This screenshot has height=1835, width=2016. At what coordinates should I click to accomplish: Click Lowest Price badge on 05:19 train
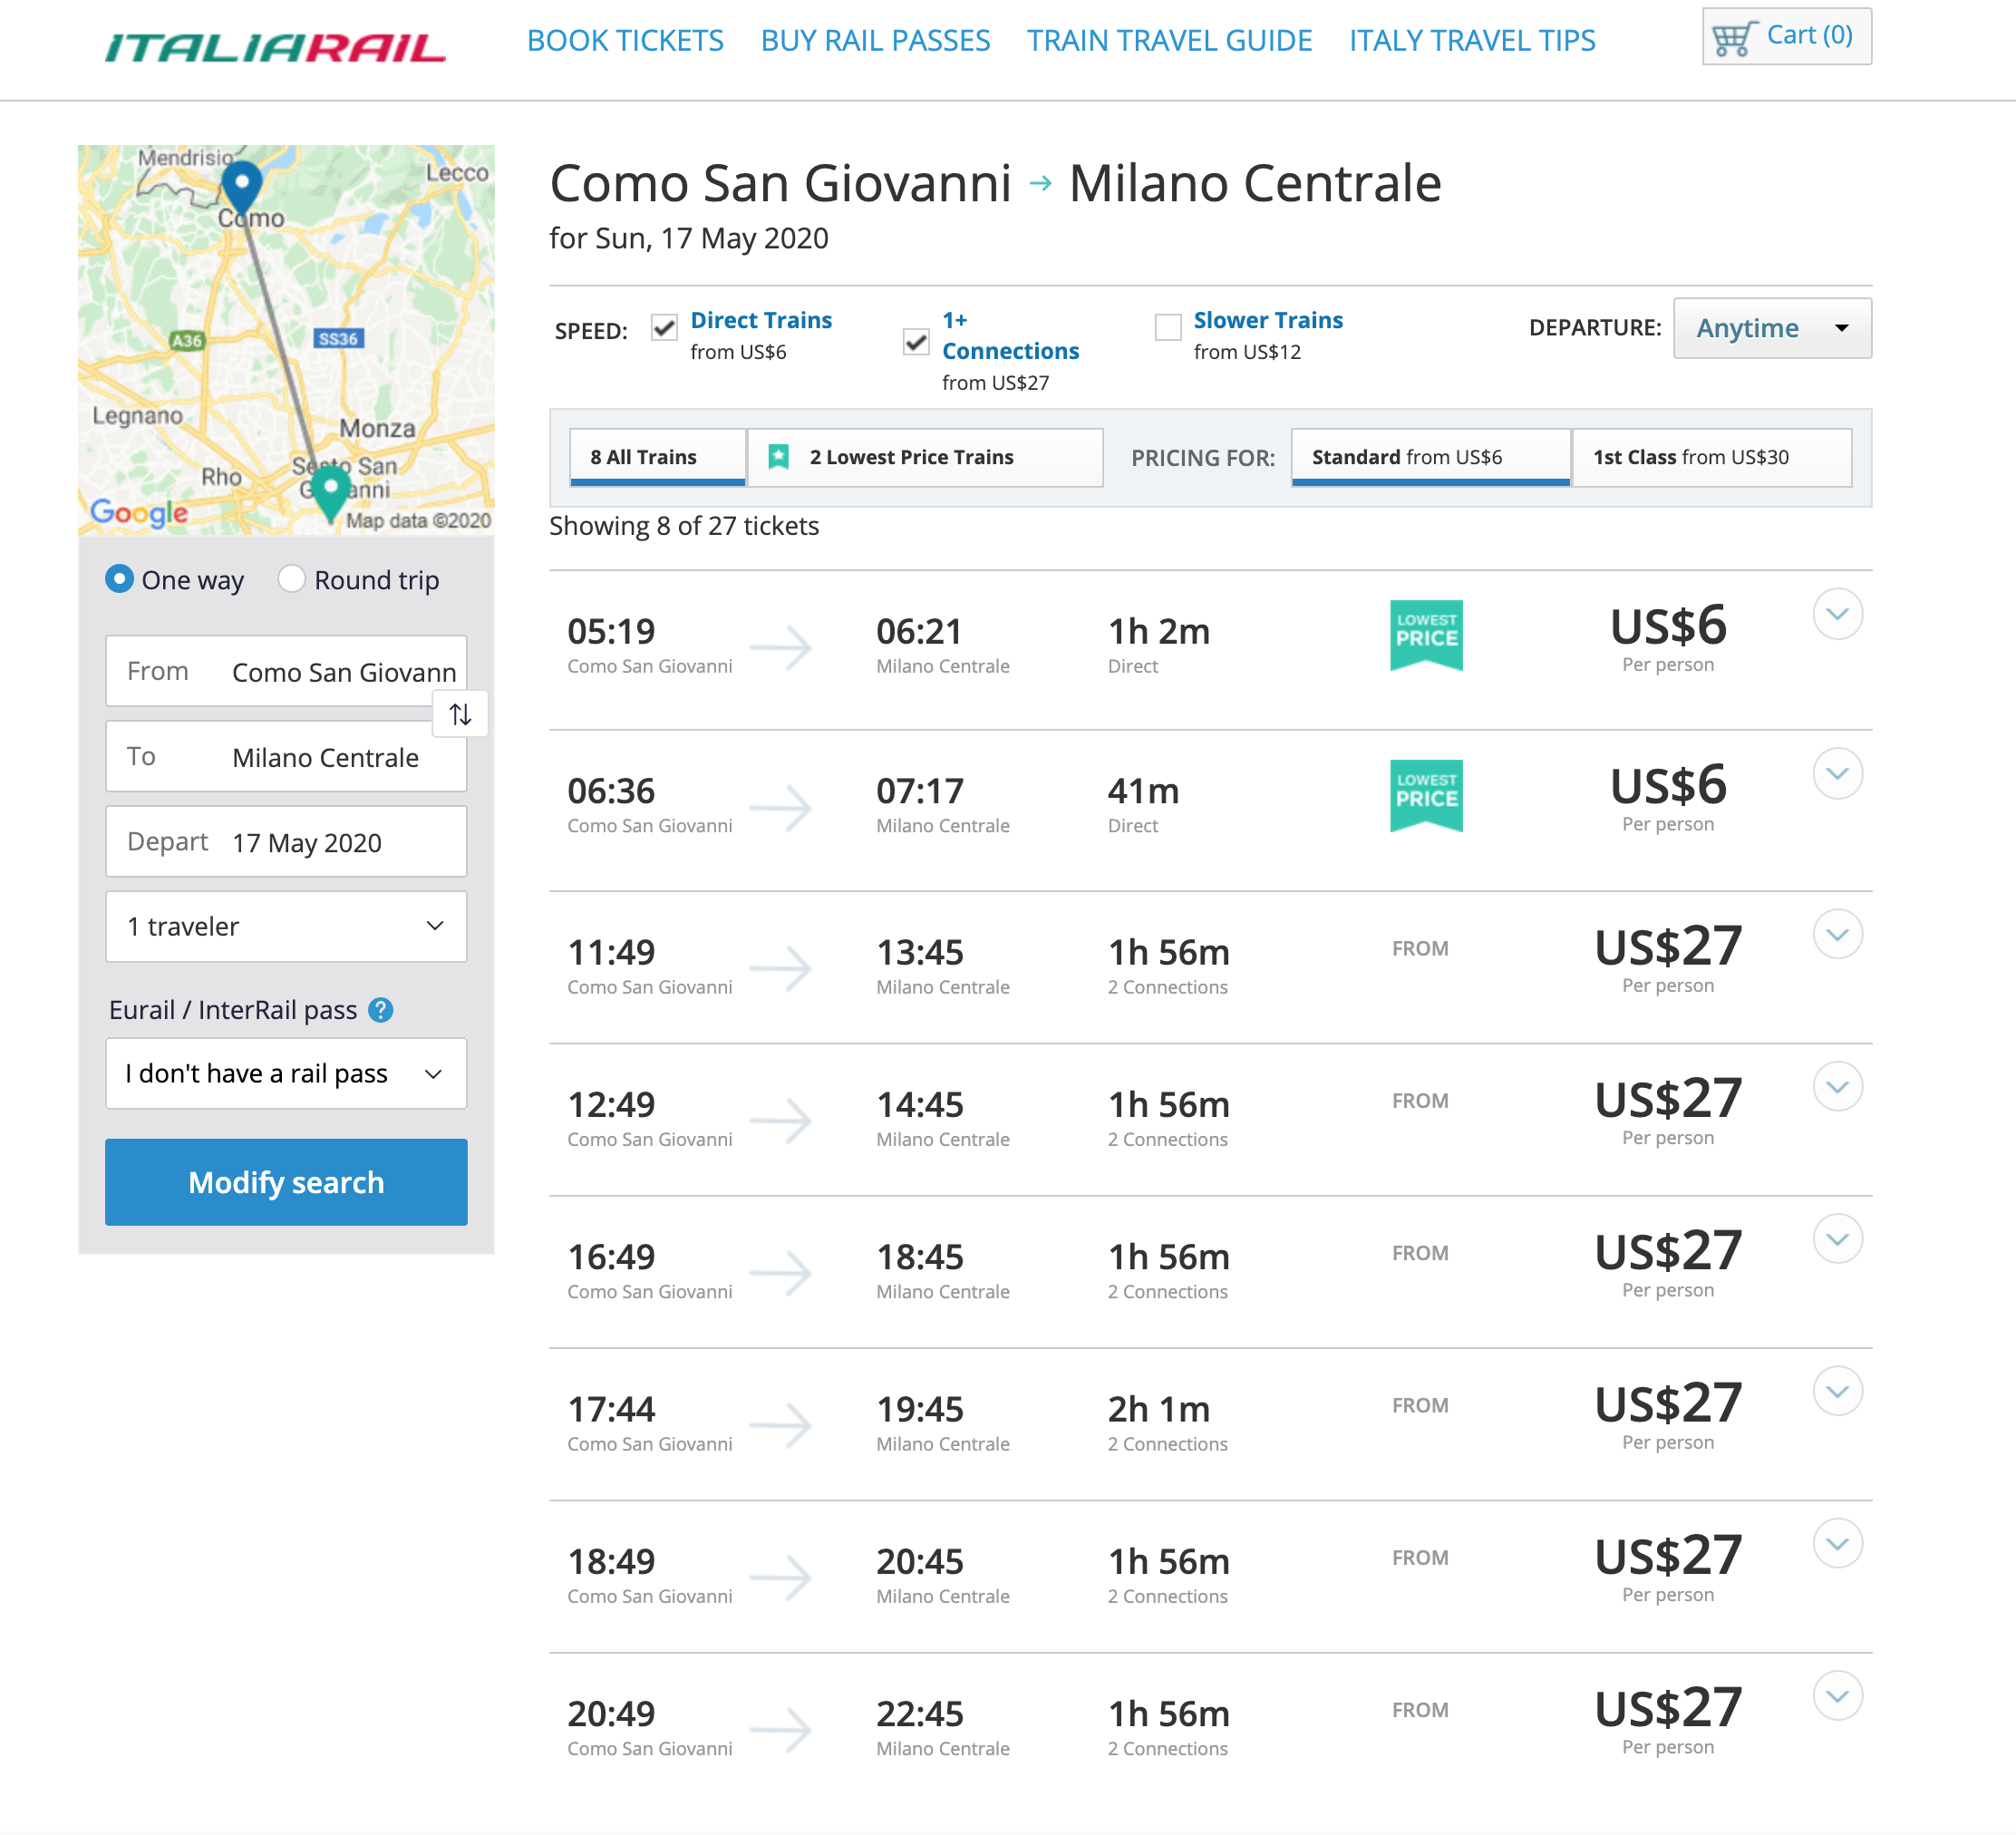point(1426,635)
